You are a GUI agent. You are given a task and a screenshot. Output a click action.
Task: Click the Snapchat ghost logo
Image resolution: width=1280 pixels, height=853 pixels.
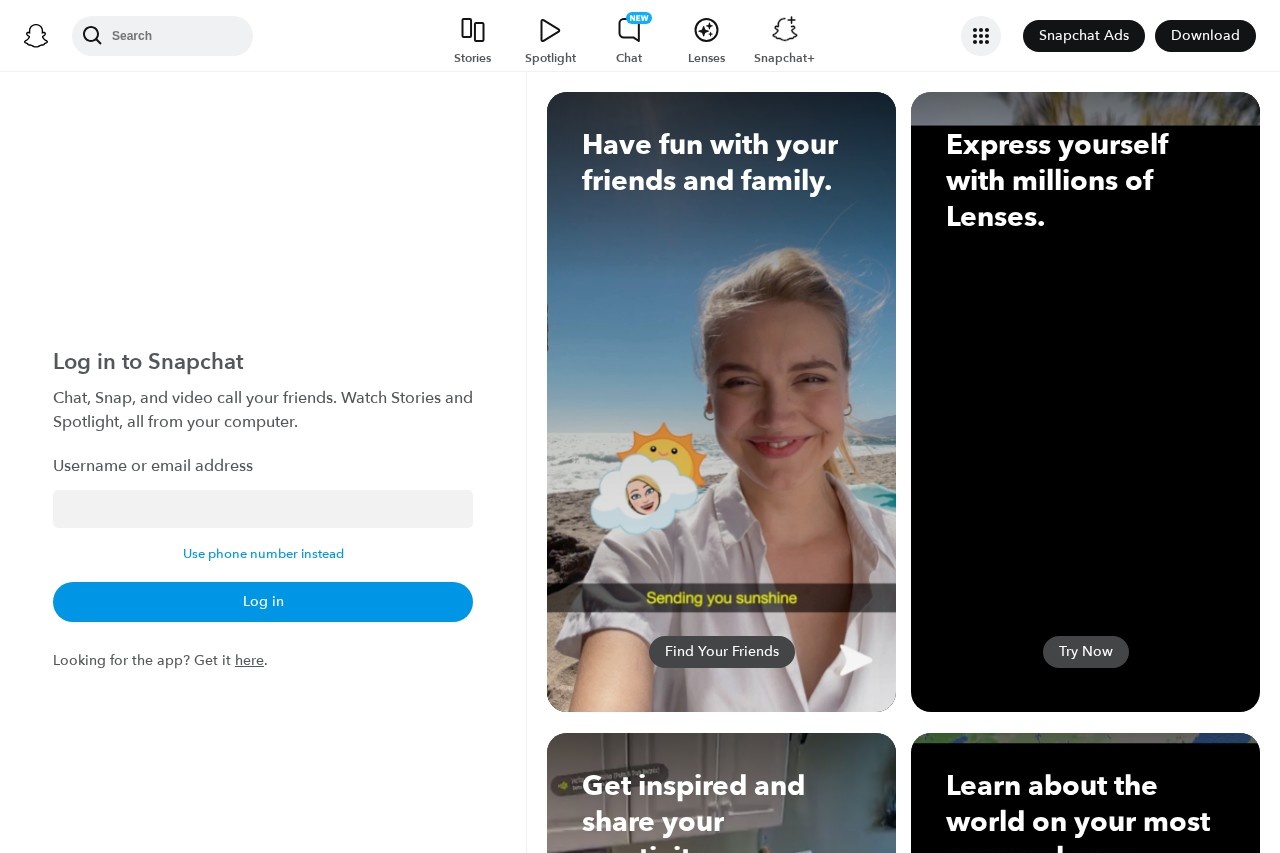pyautogui.click(x=36, y=36)
